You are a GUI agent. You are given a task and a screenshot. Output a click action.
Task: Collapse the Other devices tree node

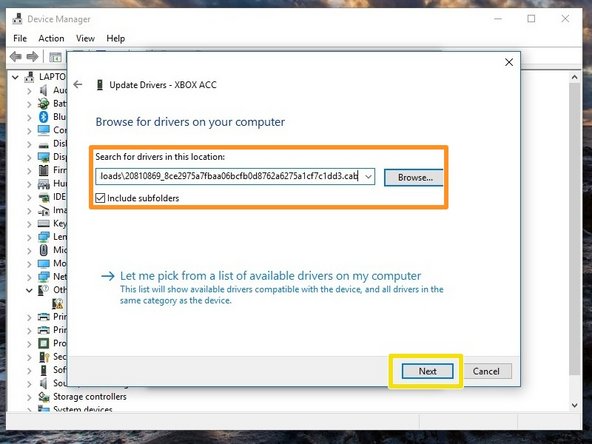click(29, 290)
